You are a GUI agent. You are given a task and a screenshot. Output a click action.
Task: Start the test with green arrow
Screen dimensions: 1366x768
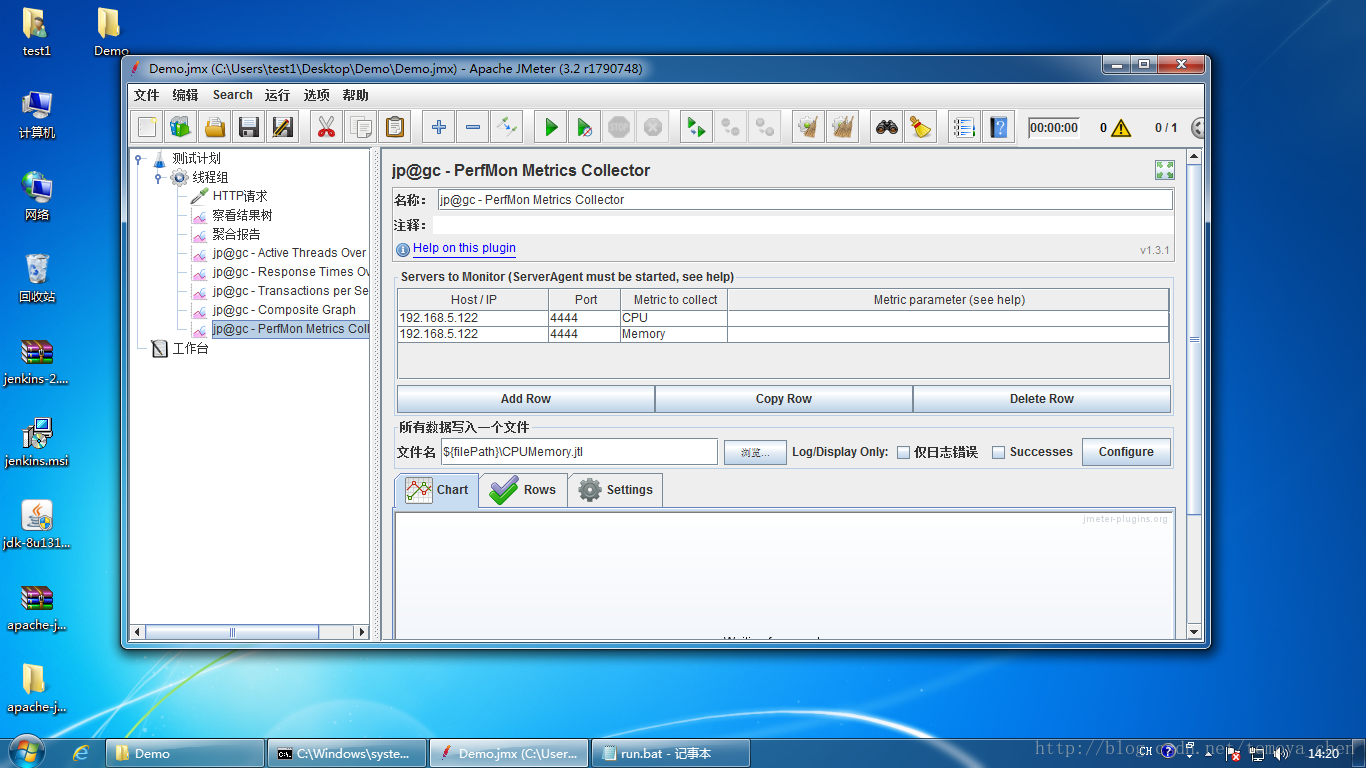click(x=550, y=127)
